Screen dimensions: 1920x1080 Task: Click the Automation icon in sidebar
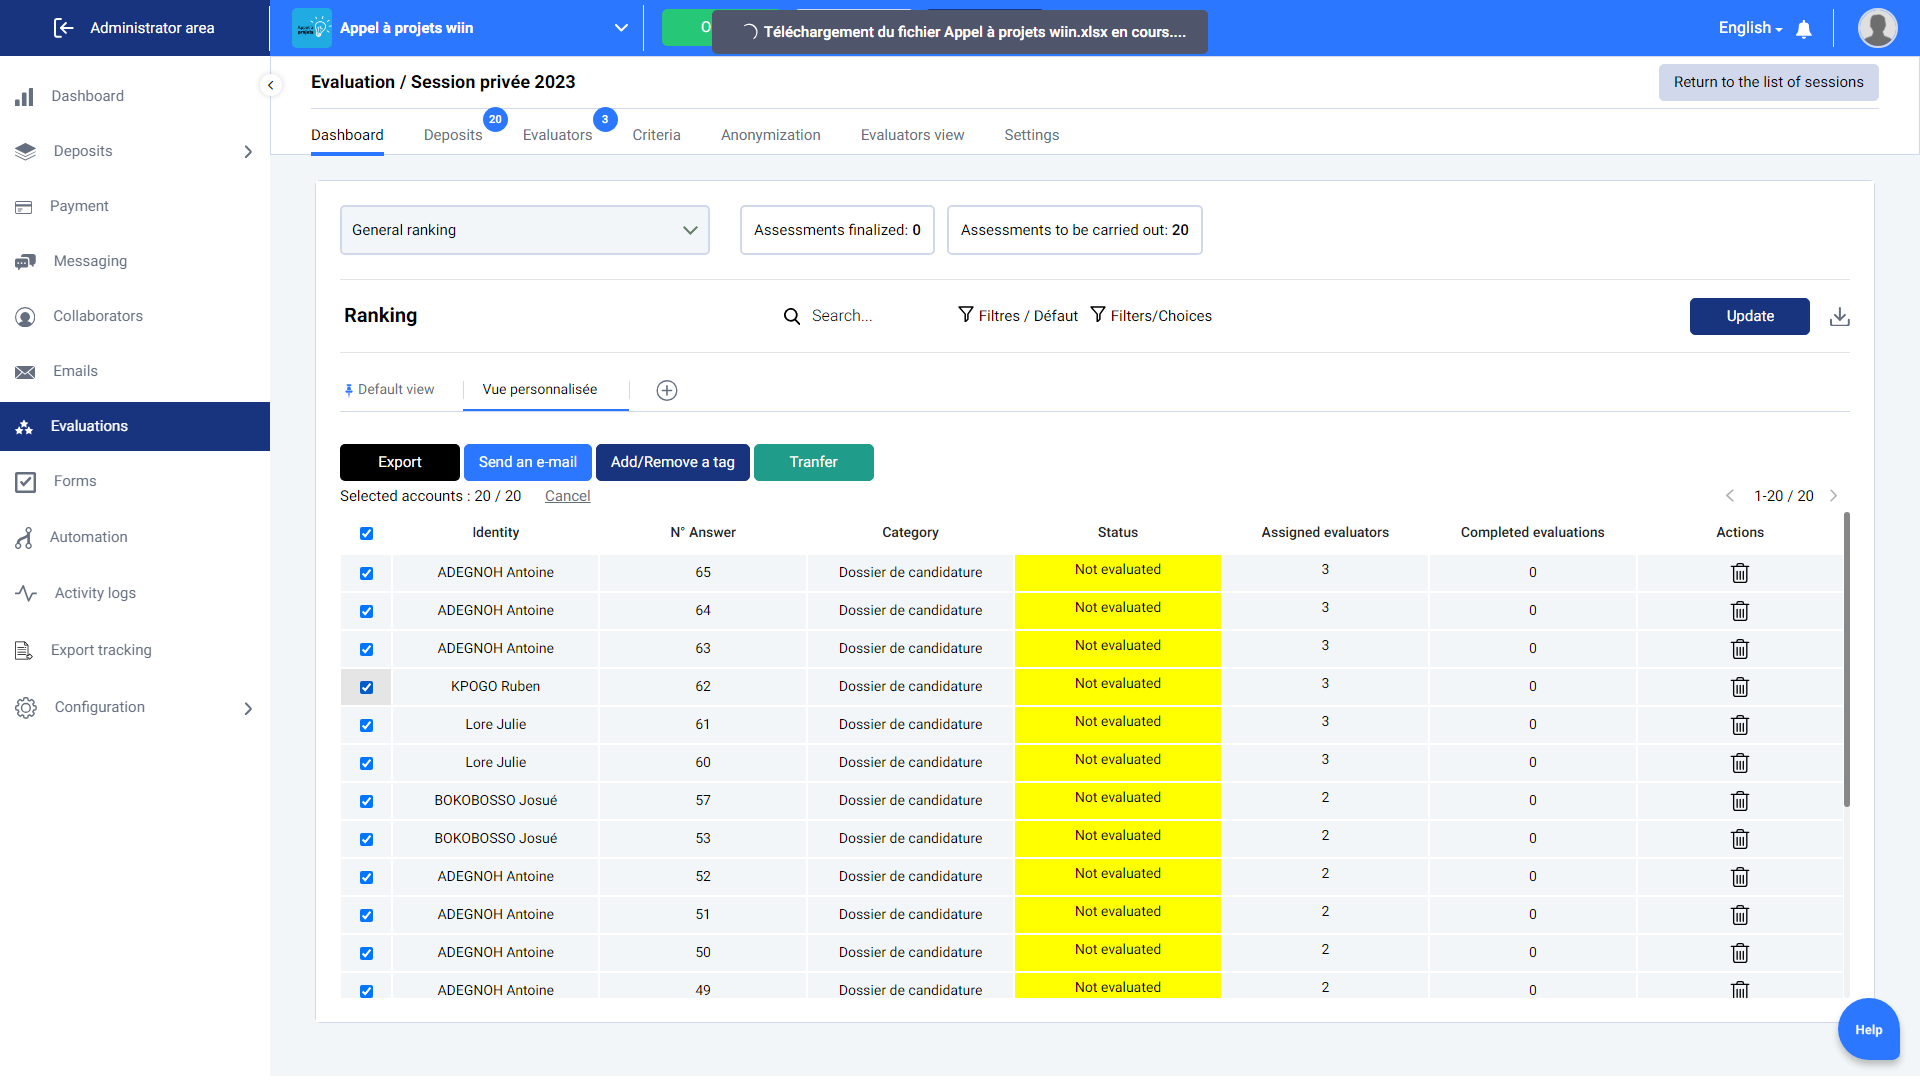click(24, 538)
